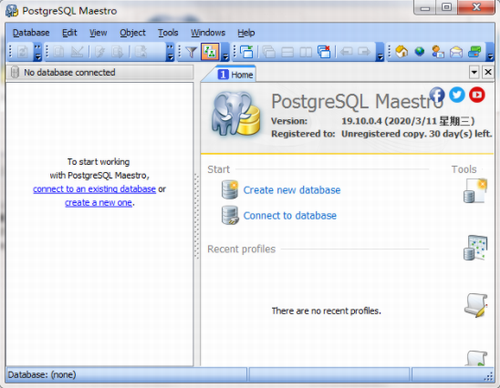Open the Twitter icon link
This screenshot has width=500, height=388.
tap(457, 95)
